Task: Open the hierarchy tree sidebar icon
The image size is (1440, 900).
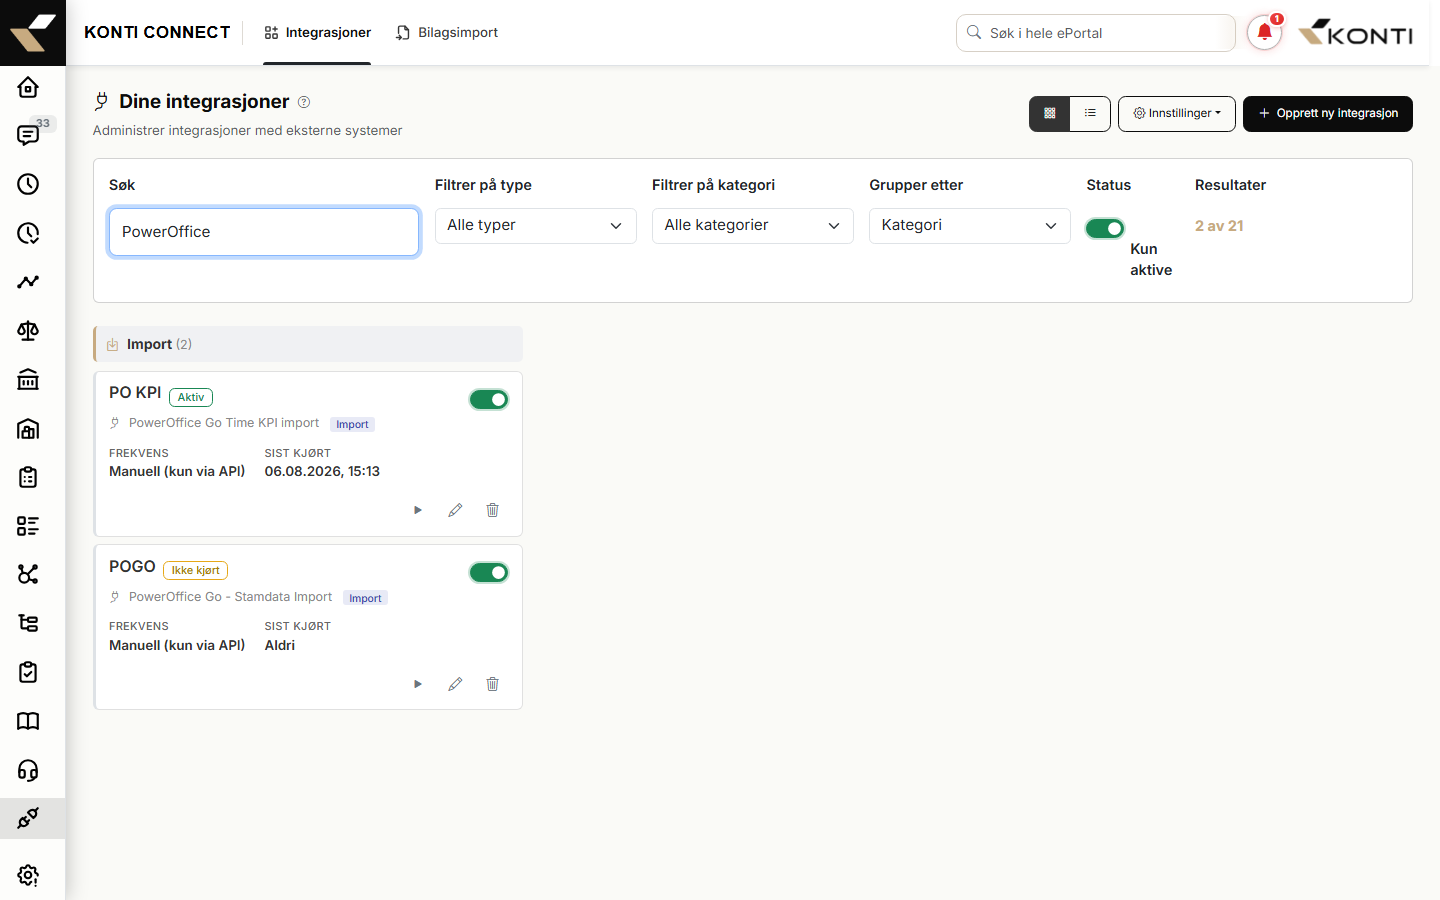Action: [28, 623]
